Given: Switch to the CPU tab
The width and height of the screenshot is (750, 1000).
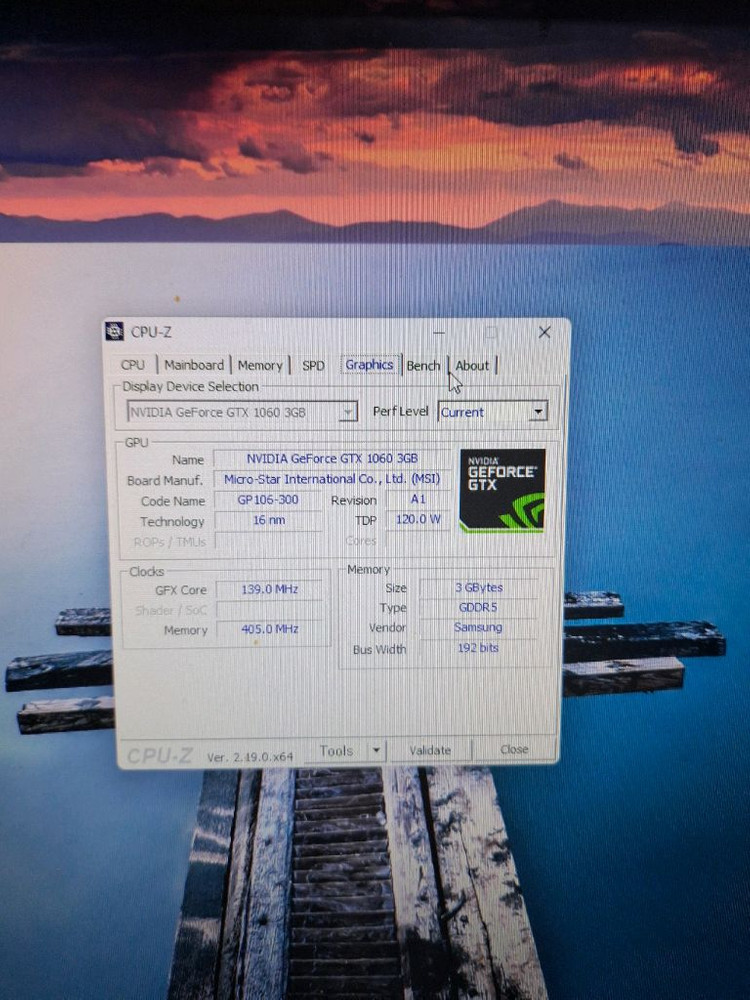Looking at the screenshot, I should (x=133, y=365).
